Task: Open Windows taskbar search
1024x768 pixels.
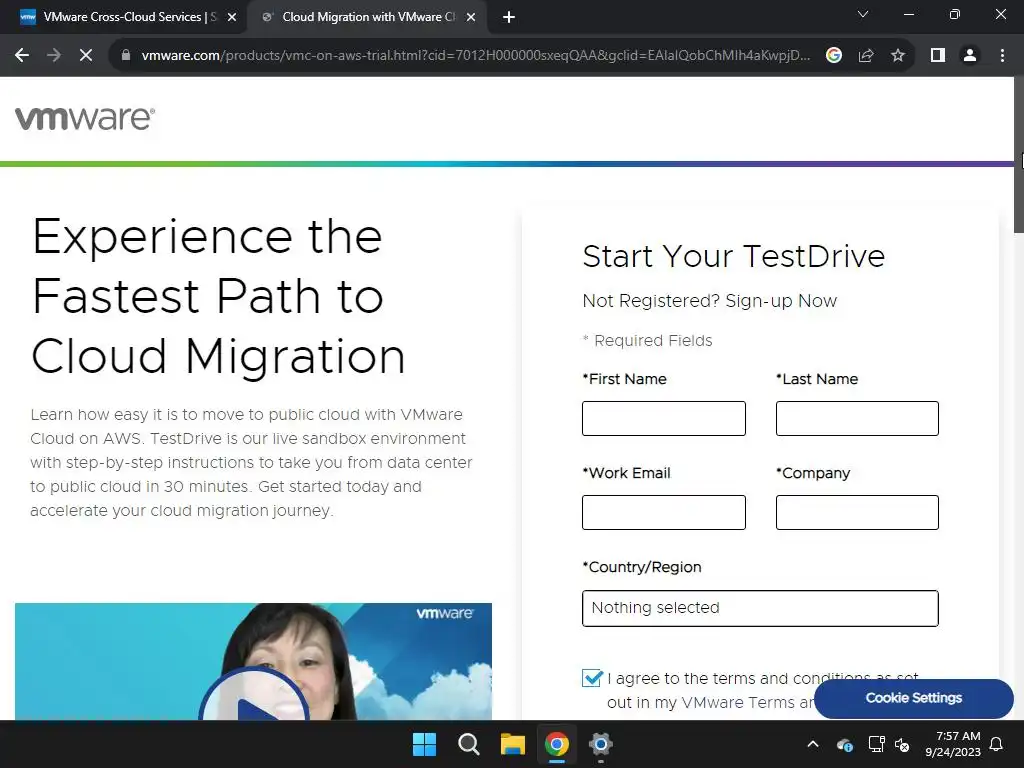Action: point(468,744)
